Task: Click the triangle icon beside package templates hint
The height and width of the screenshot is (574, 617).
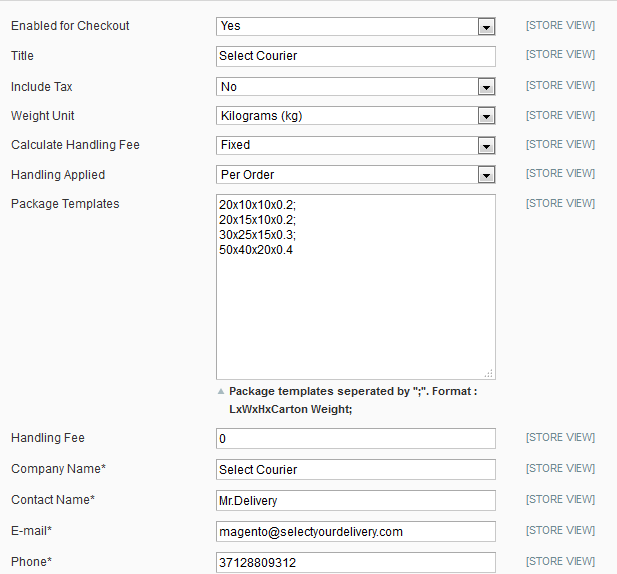Action: tap(221, 392)
